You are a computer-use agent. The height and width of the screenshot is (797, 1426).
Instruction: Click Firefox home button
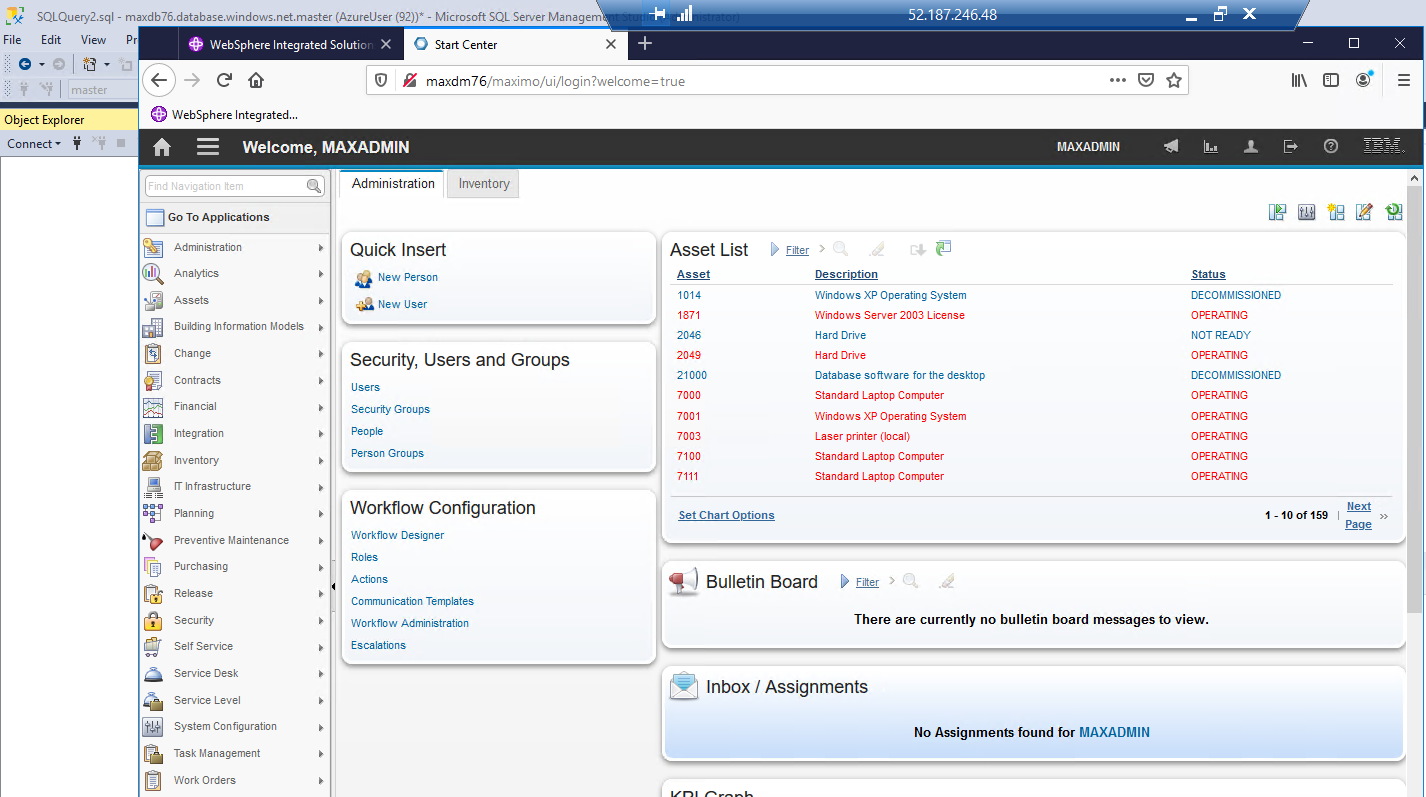tap(256, 81)
